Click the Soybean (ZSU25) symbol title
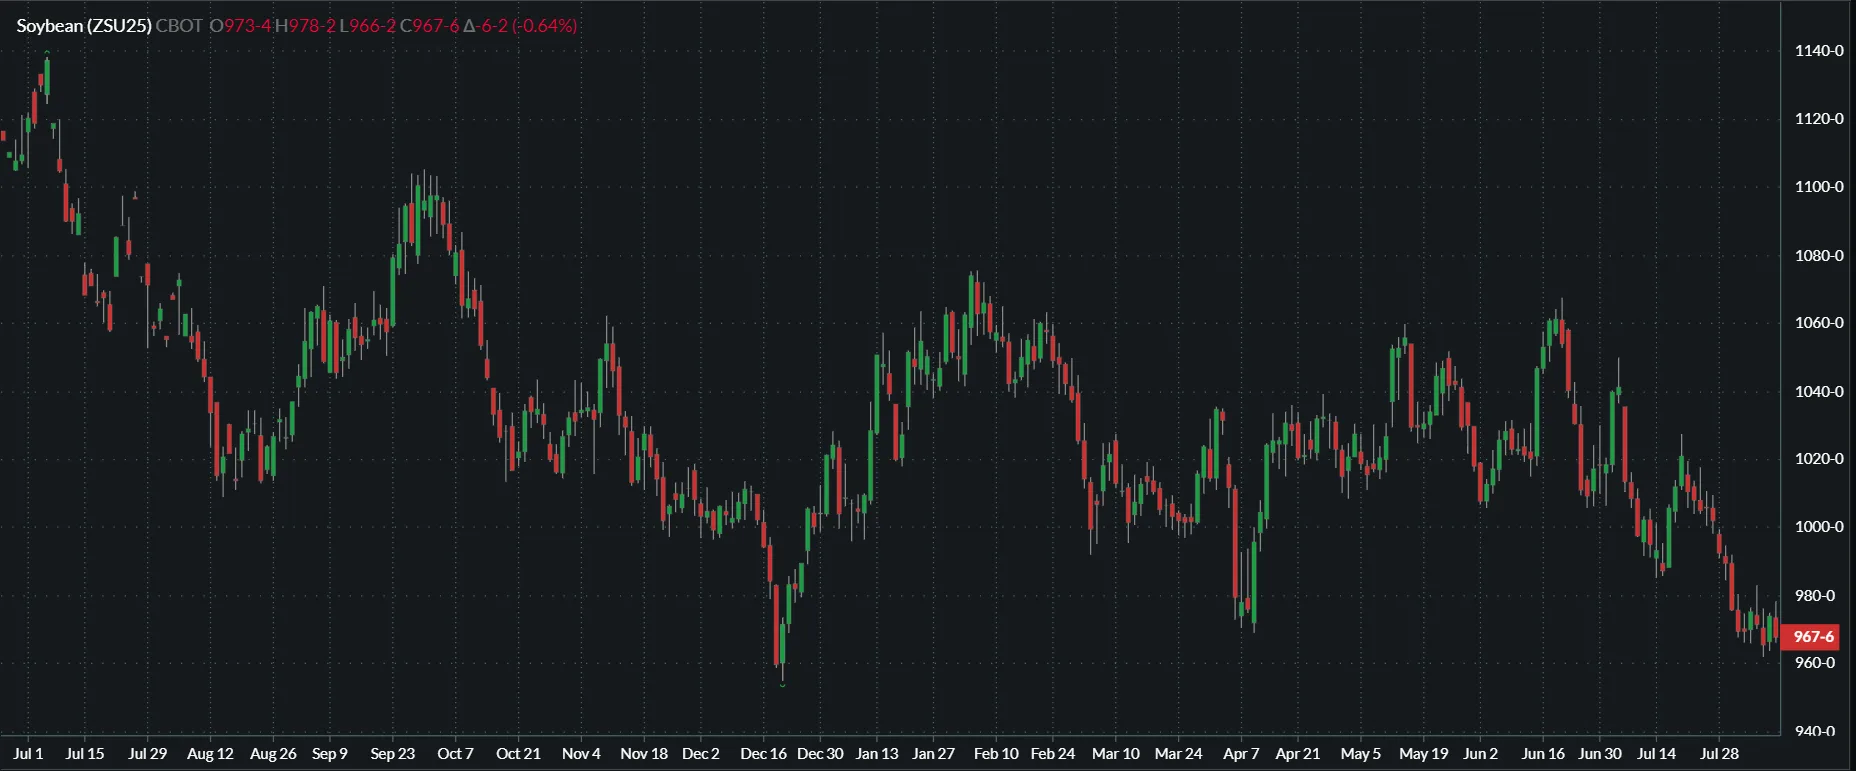The width and height of the screenshot is (1856, 771). (x=84, y=26)
